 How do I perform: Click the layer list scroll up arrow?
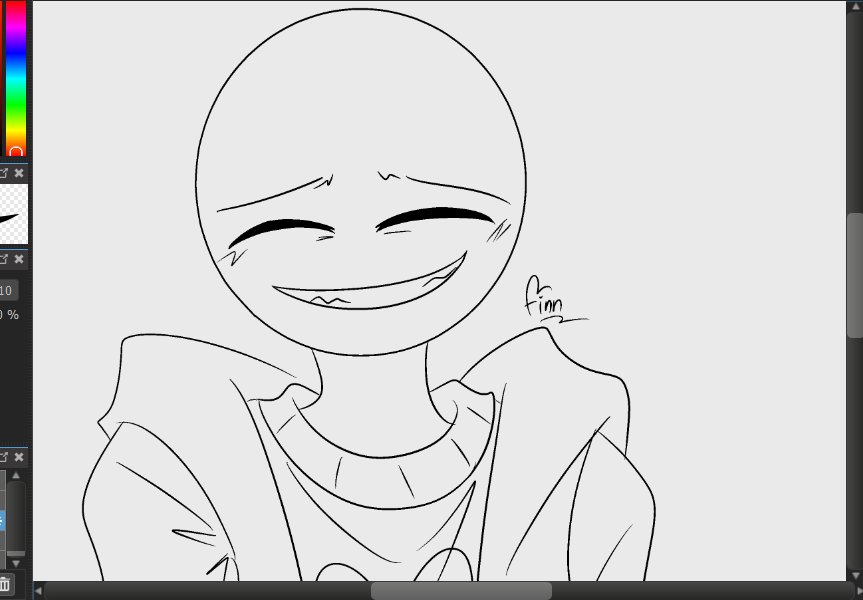(x=16, y=476)
